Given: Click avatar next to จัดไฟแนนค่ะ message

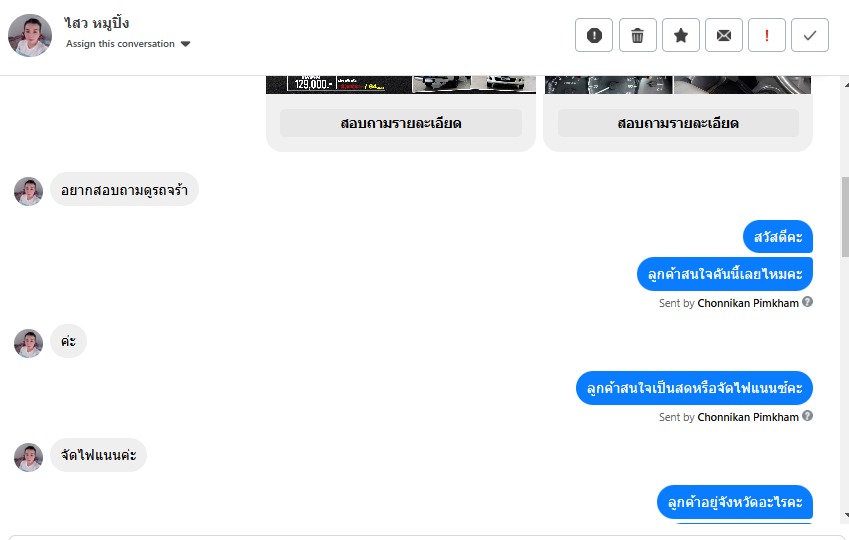Looking at the screenshot, I should [28, 457].
